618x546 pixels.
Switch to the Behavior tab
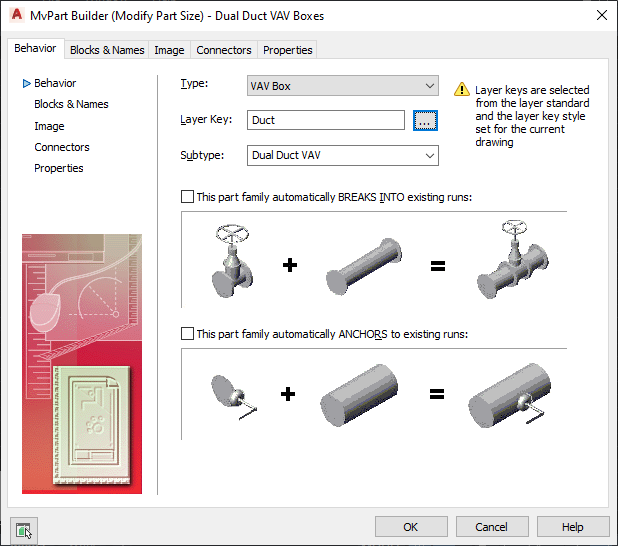pos(35,48)
